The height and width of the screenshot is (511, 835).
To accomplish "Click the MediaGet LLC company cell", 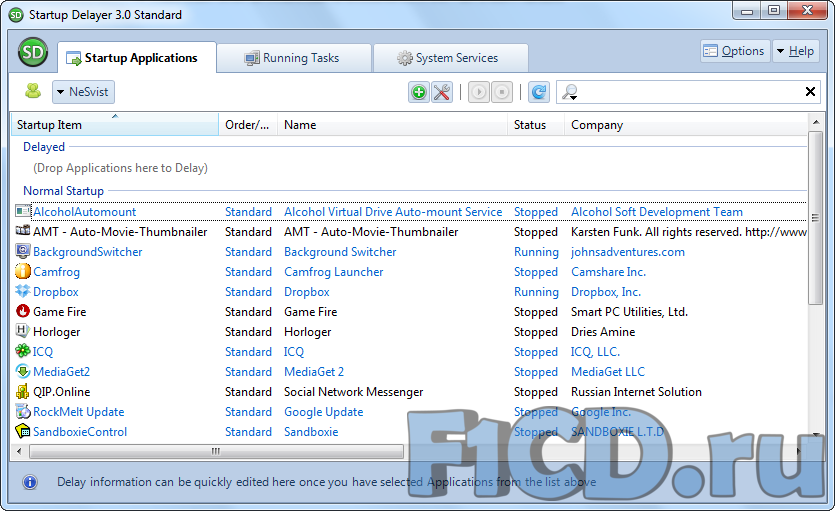I will coord(608,372).
